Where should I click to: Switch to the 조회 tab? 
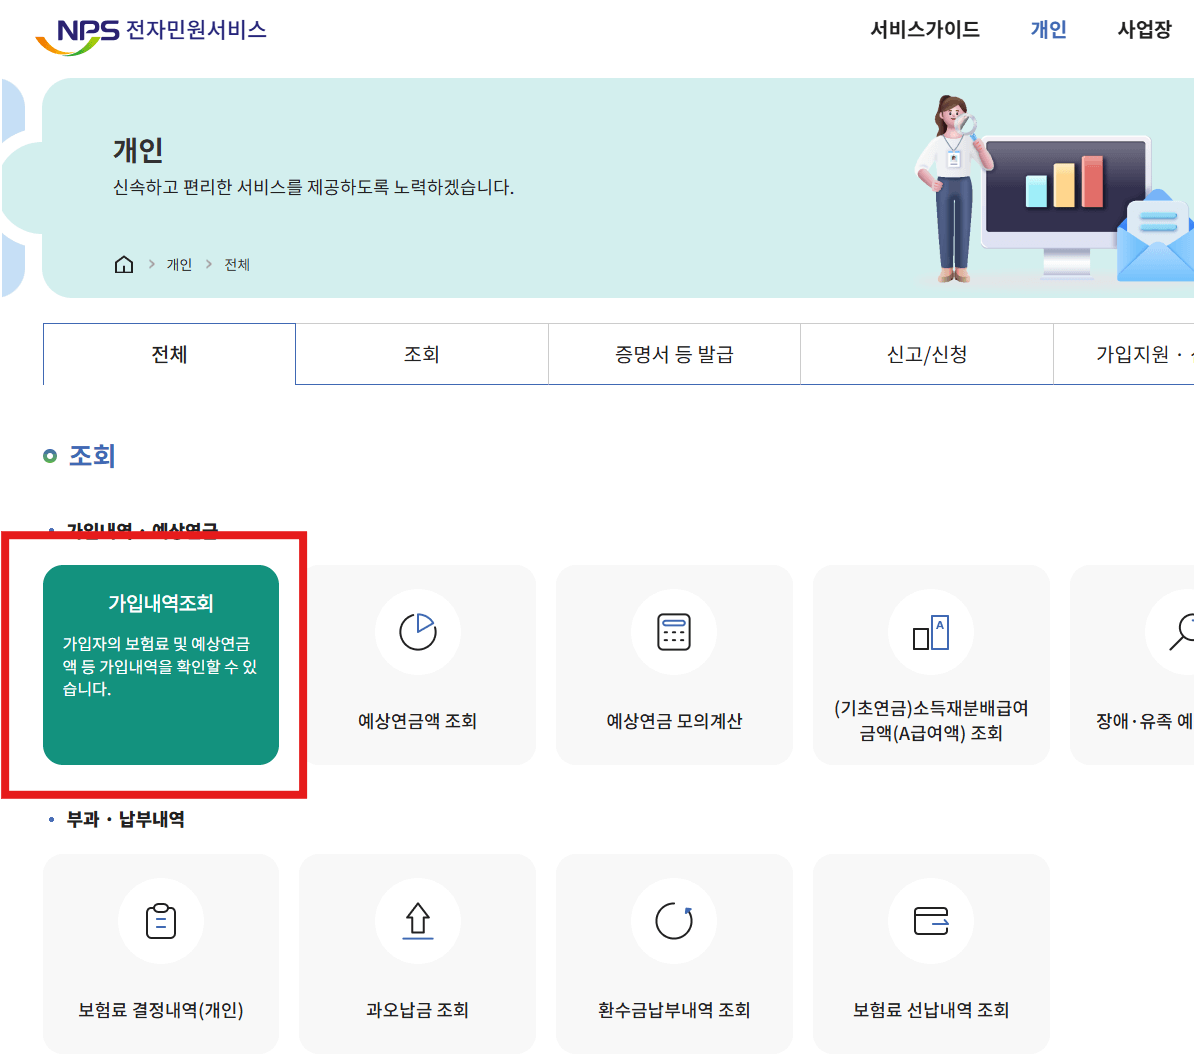(421, 354)
